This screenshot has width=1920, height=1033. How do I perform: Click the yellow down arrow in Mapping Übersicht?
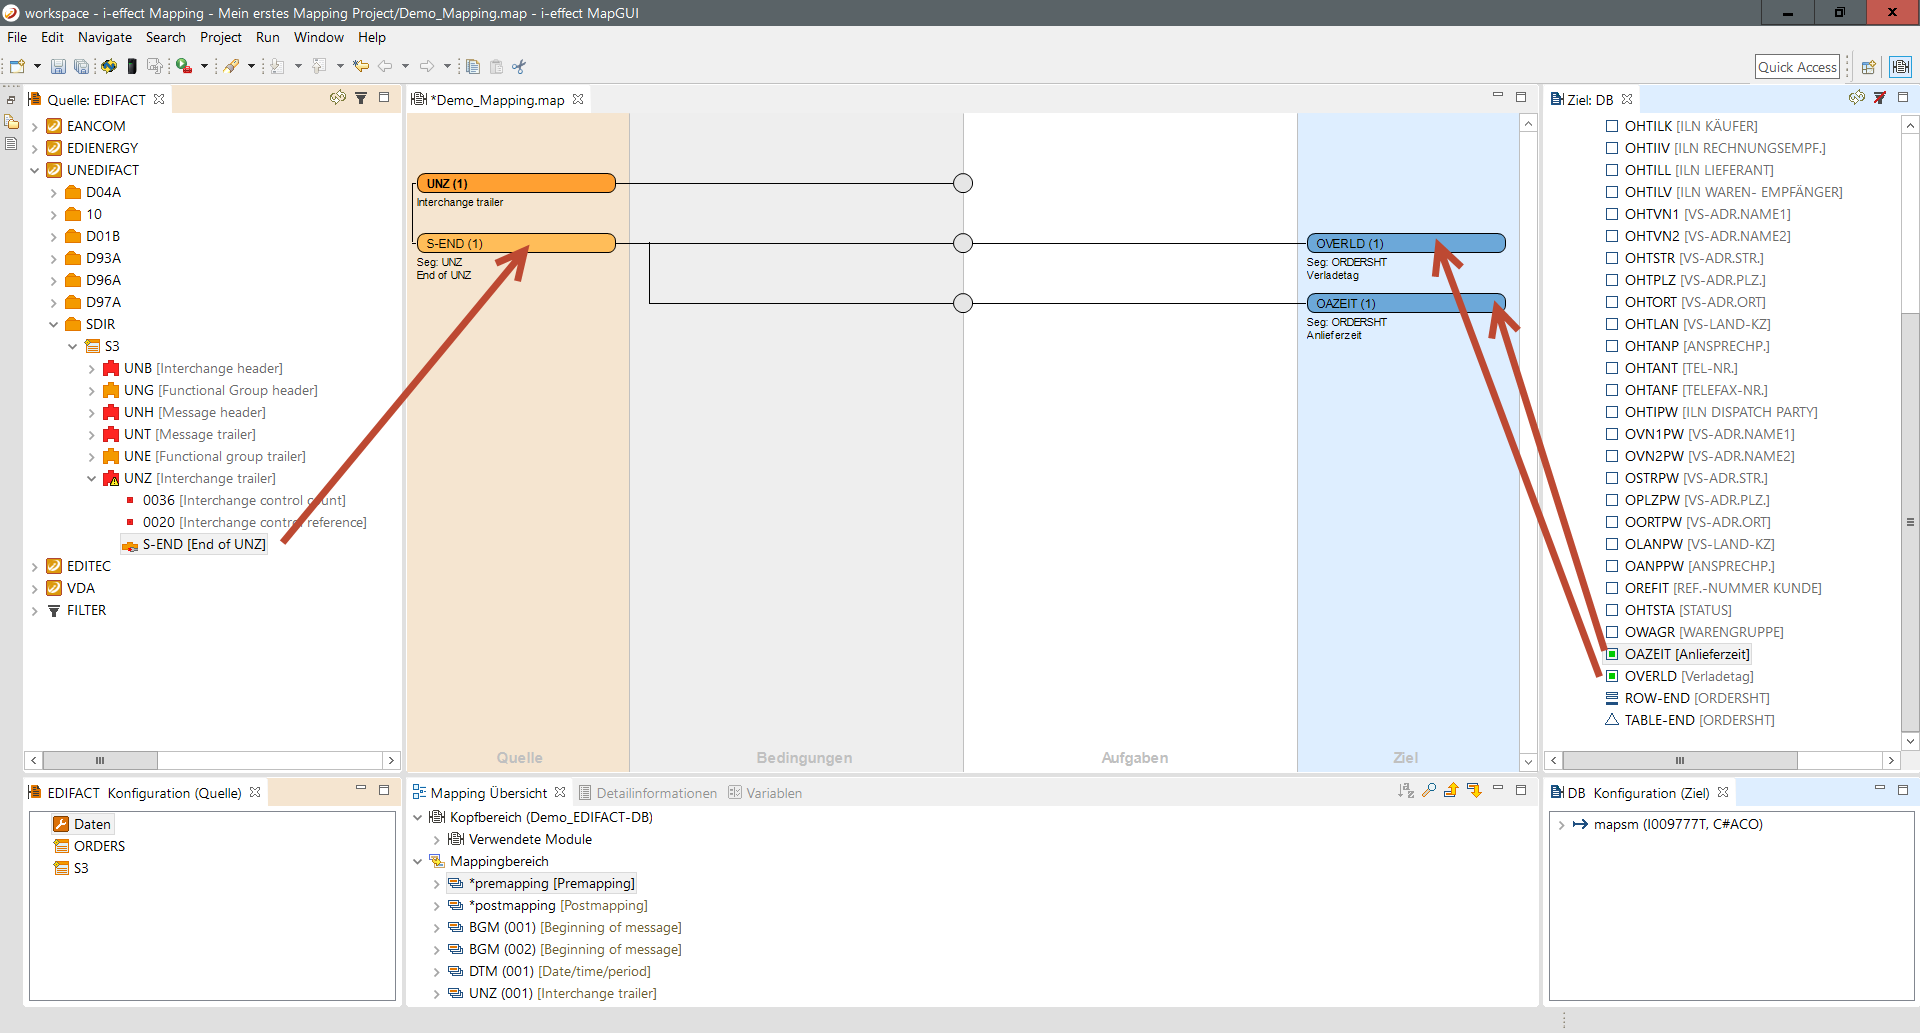click(x=1474, y=791)
